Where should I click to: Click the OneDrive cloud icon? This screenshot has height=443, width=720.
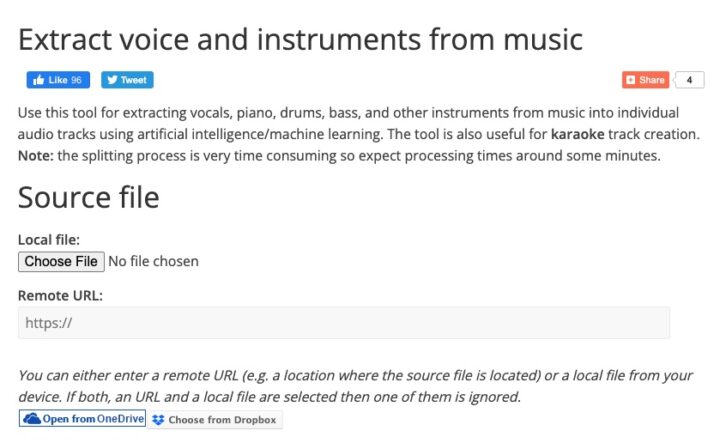coord(31,419)
